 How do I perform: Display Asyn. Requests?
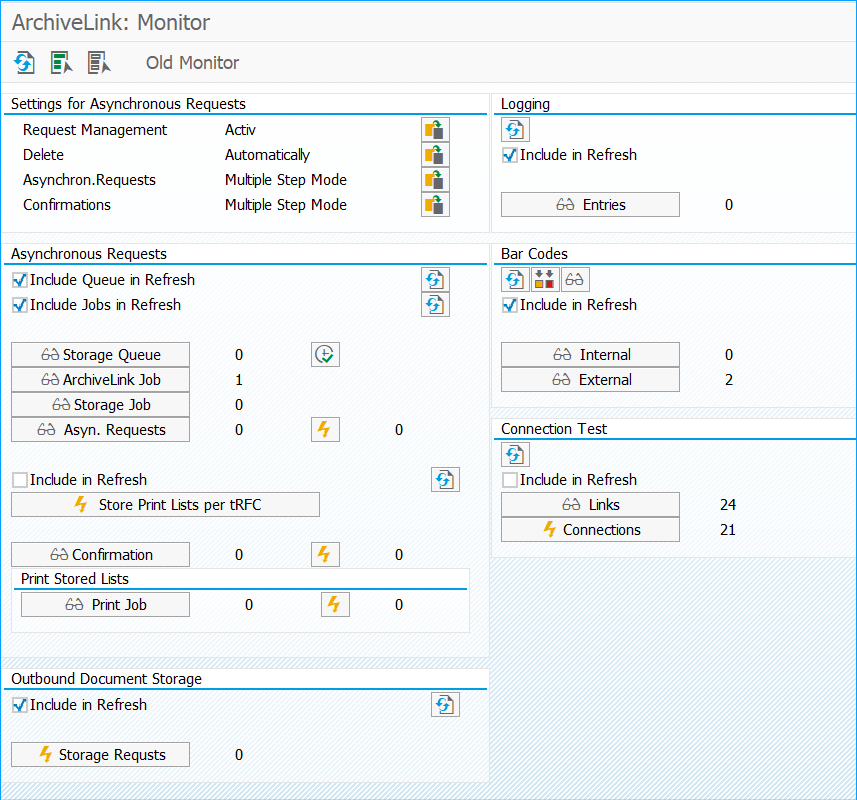[x=101, y=430]
